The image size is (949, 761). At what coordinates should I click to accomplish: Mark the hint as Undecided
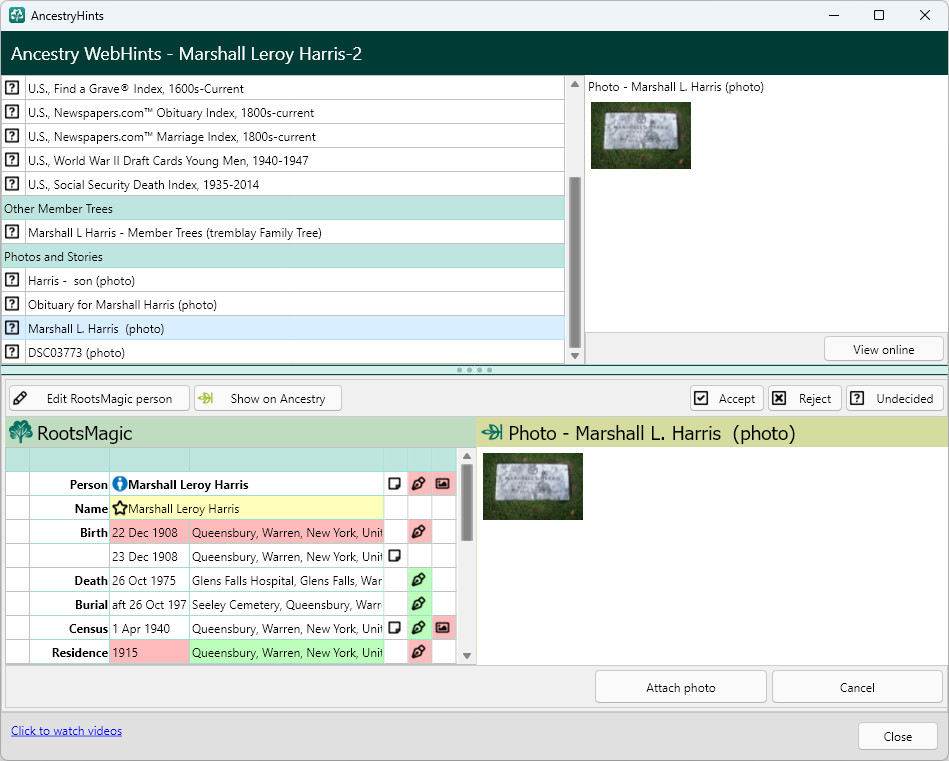coord(895,398)
